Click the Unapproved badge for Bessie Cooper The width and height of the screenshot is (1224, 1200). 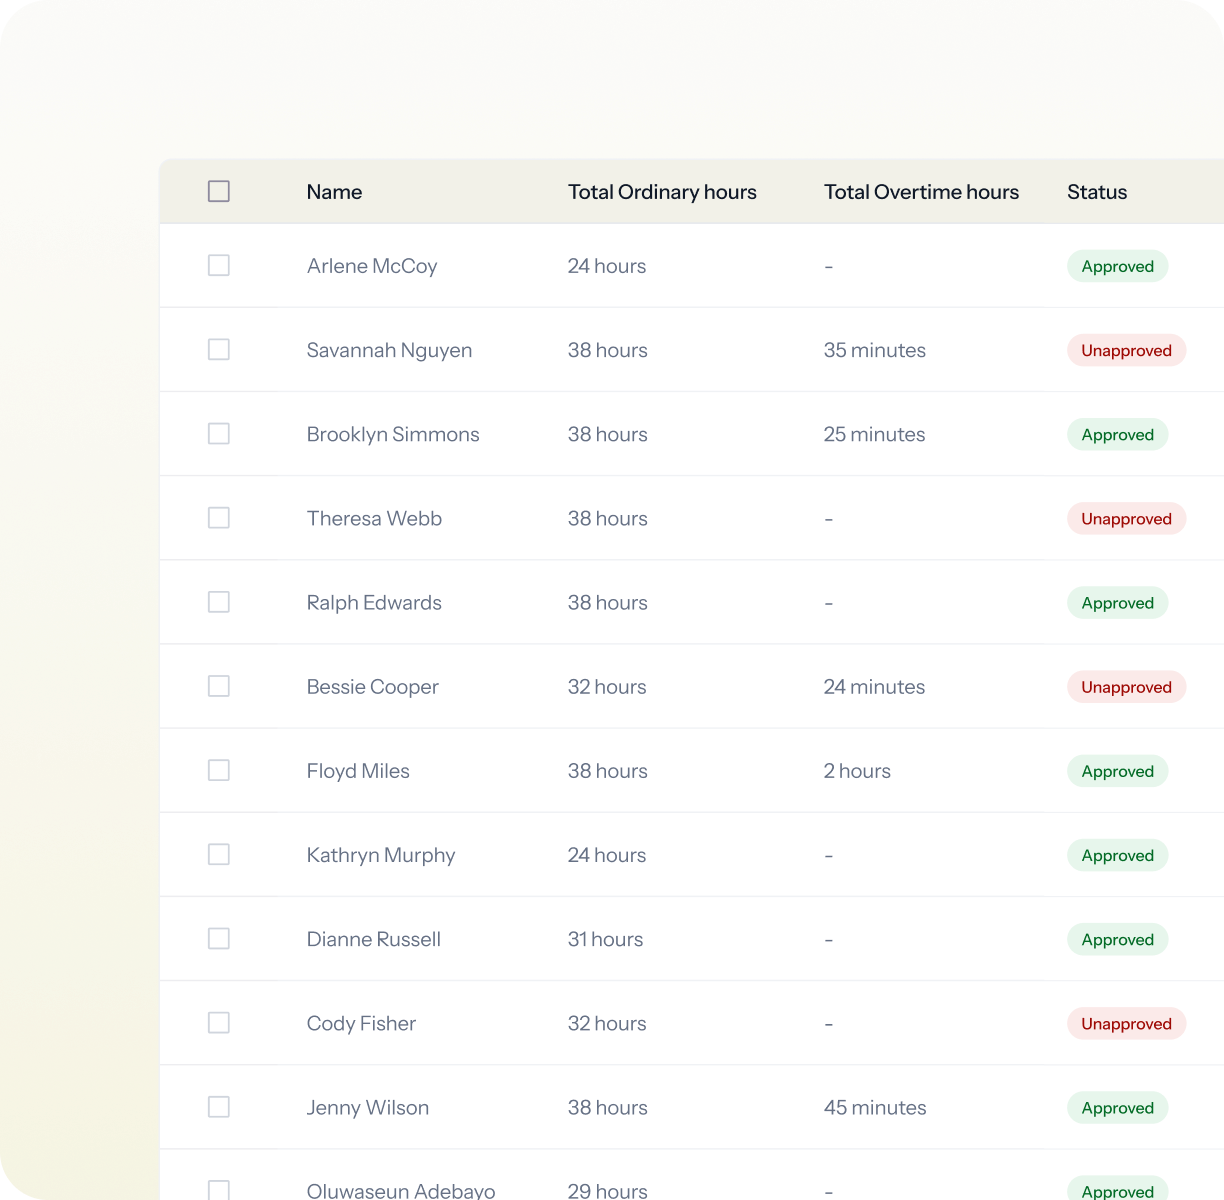pos(1127,687)
